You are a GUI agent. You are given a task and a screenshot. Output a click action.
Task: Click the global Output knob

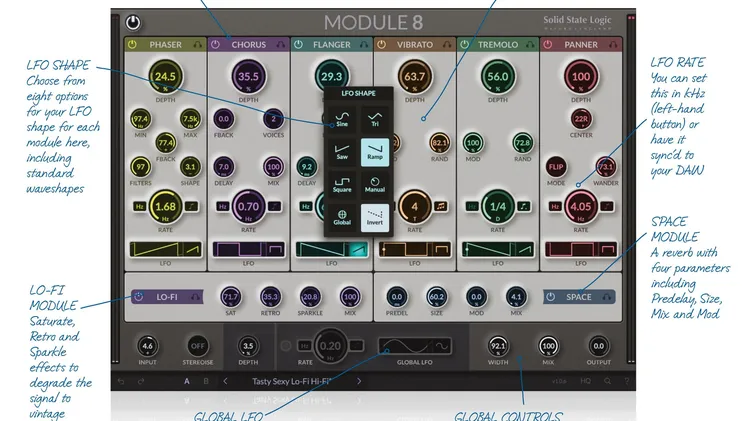coord(598,346)
